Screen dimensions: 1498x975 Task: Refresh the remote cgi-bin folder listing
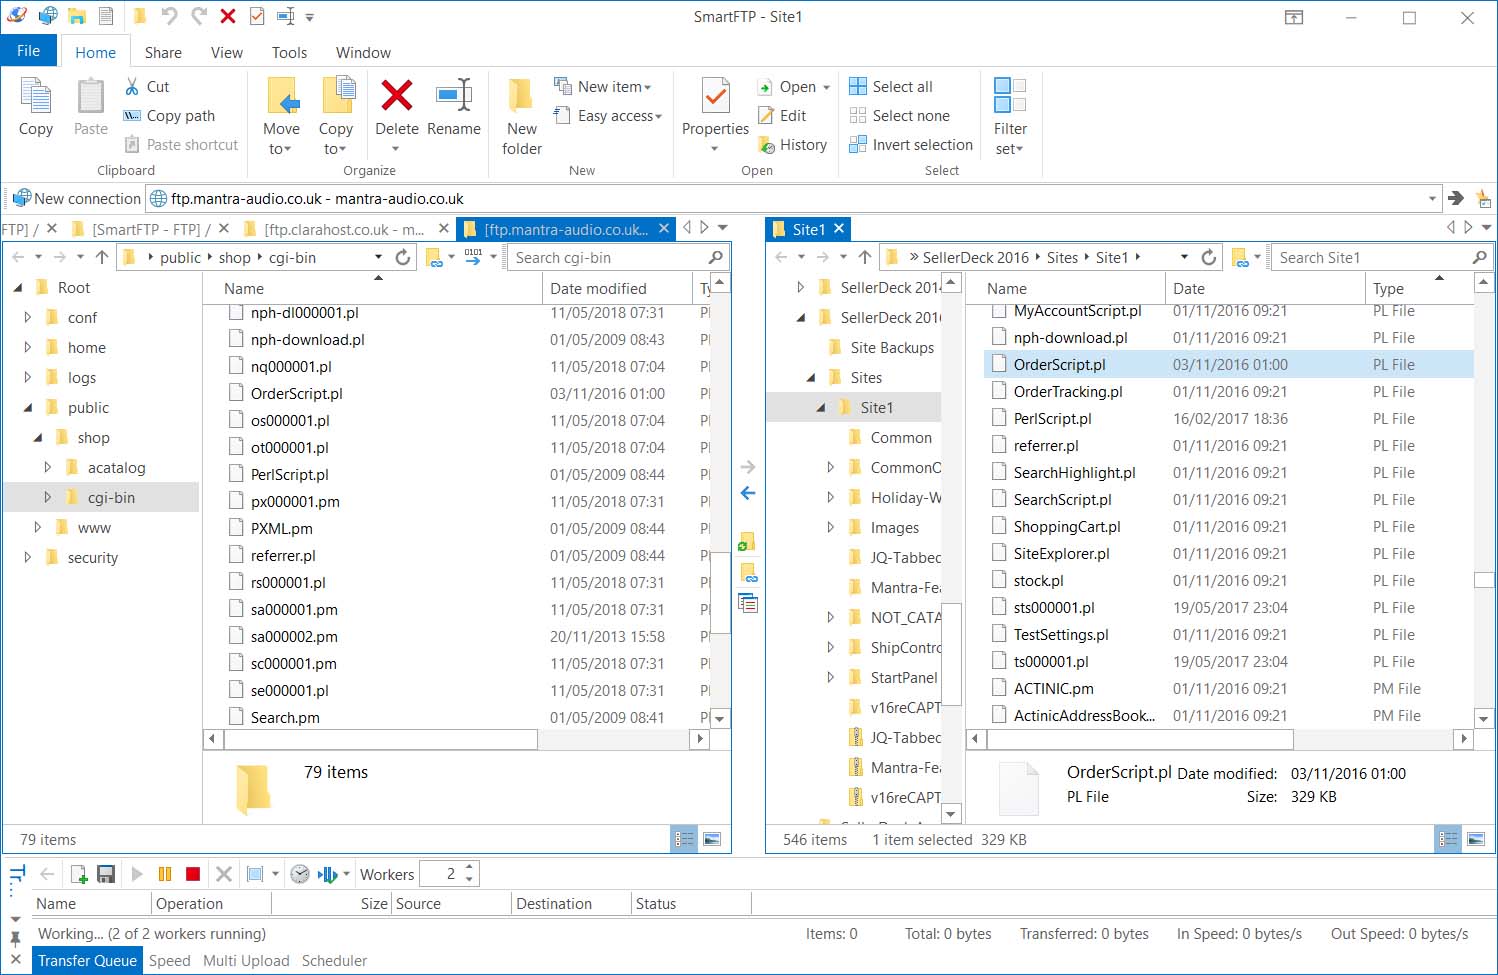click(x=403, y=258)
